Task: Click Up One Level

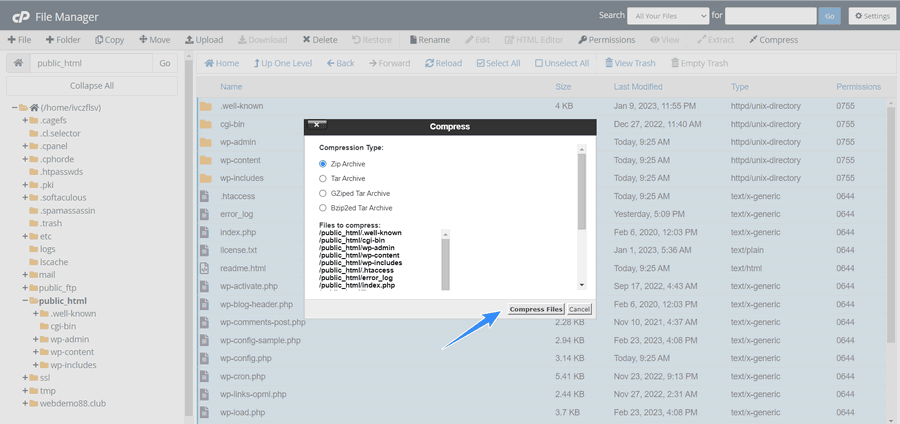Action: point(283,63)
